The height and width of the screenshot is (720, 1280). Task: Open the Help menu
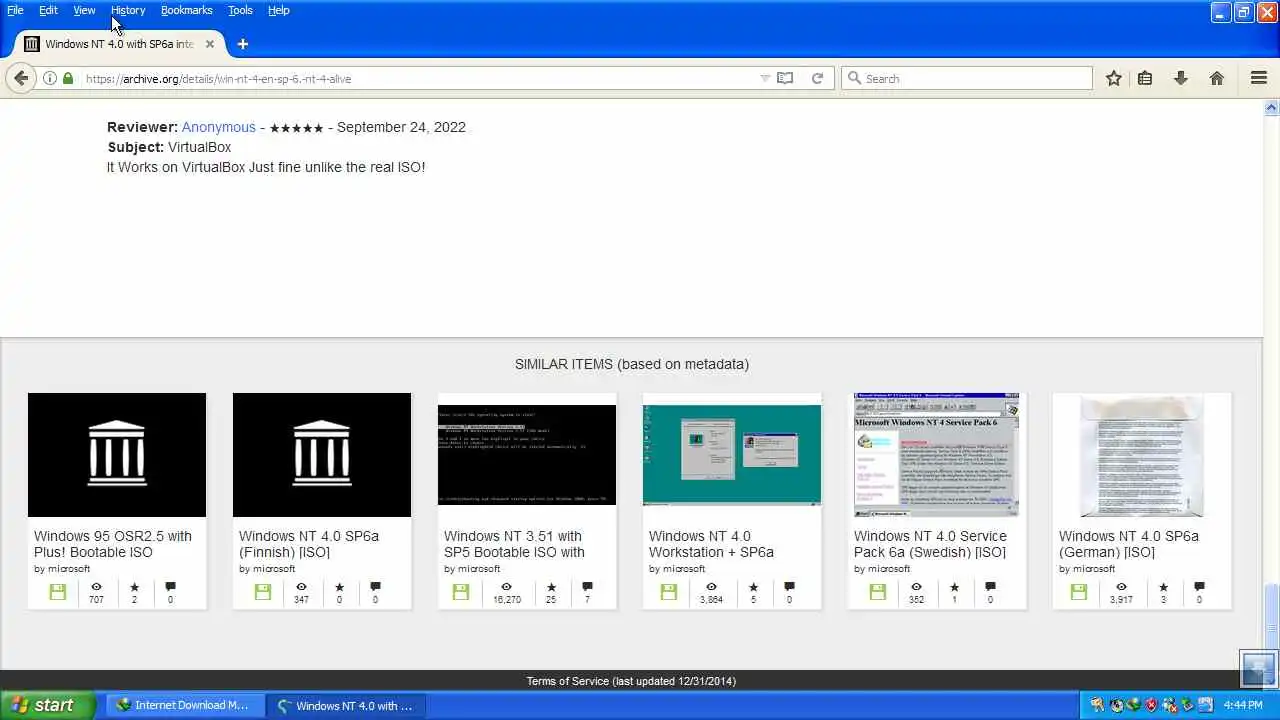[278, 10]
